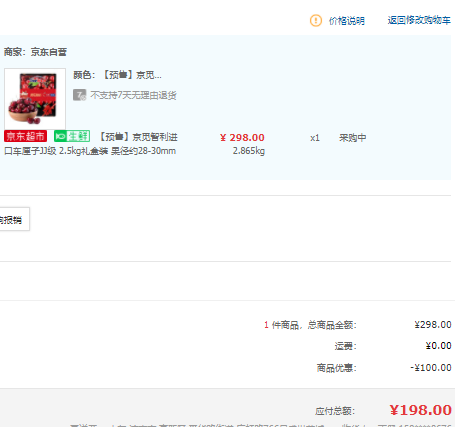This screenshot has height=427, width=455.
Task: Click the x1 quantity indicator
Action: (x=315, y=138)
